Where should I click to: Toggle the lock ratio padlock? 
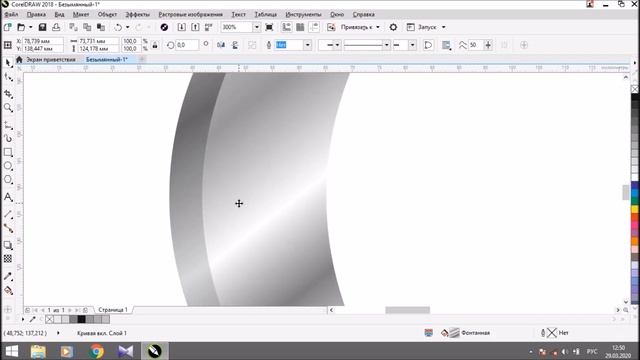click(x=155, y=45)
